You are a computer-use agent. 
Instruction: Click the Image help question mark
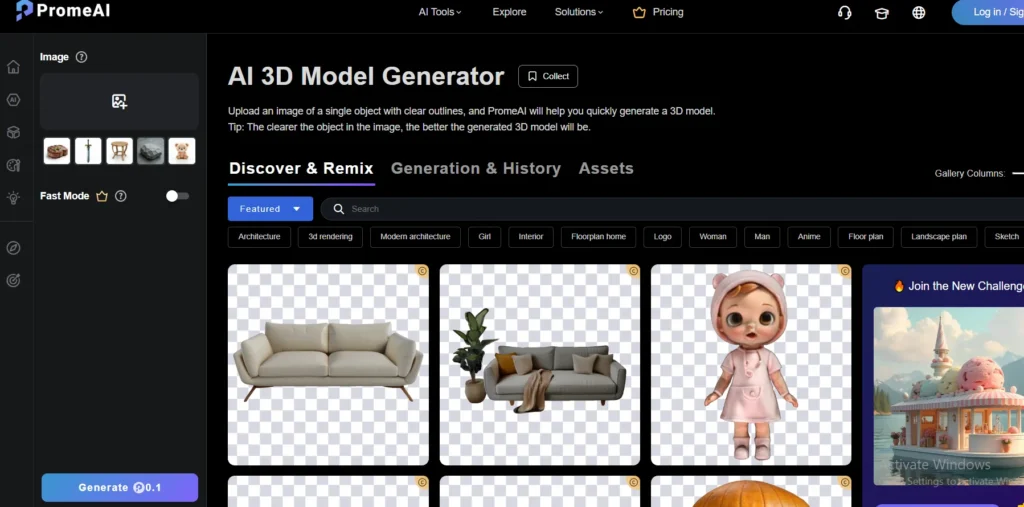81,57
